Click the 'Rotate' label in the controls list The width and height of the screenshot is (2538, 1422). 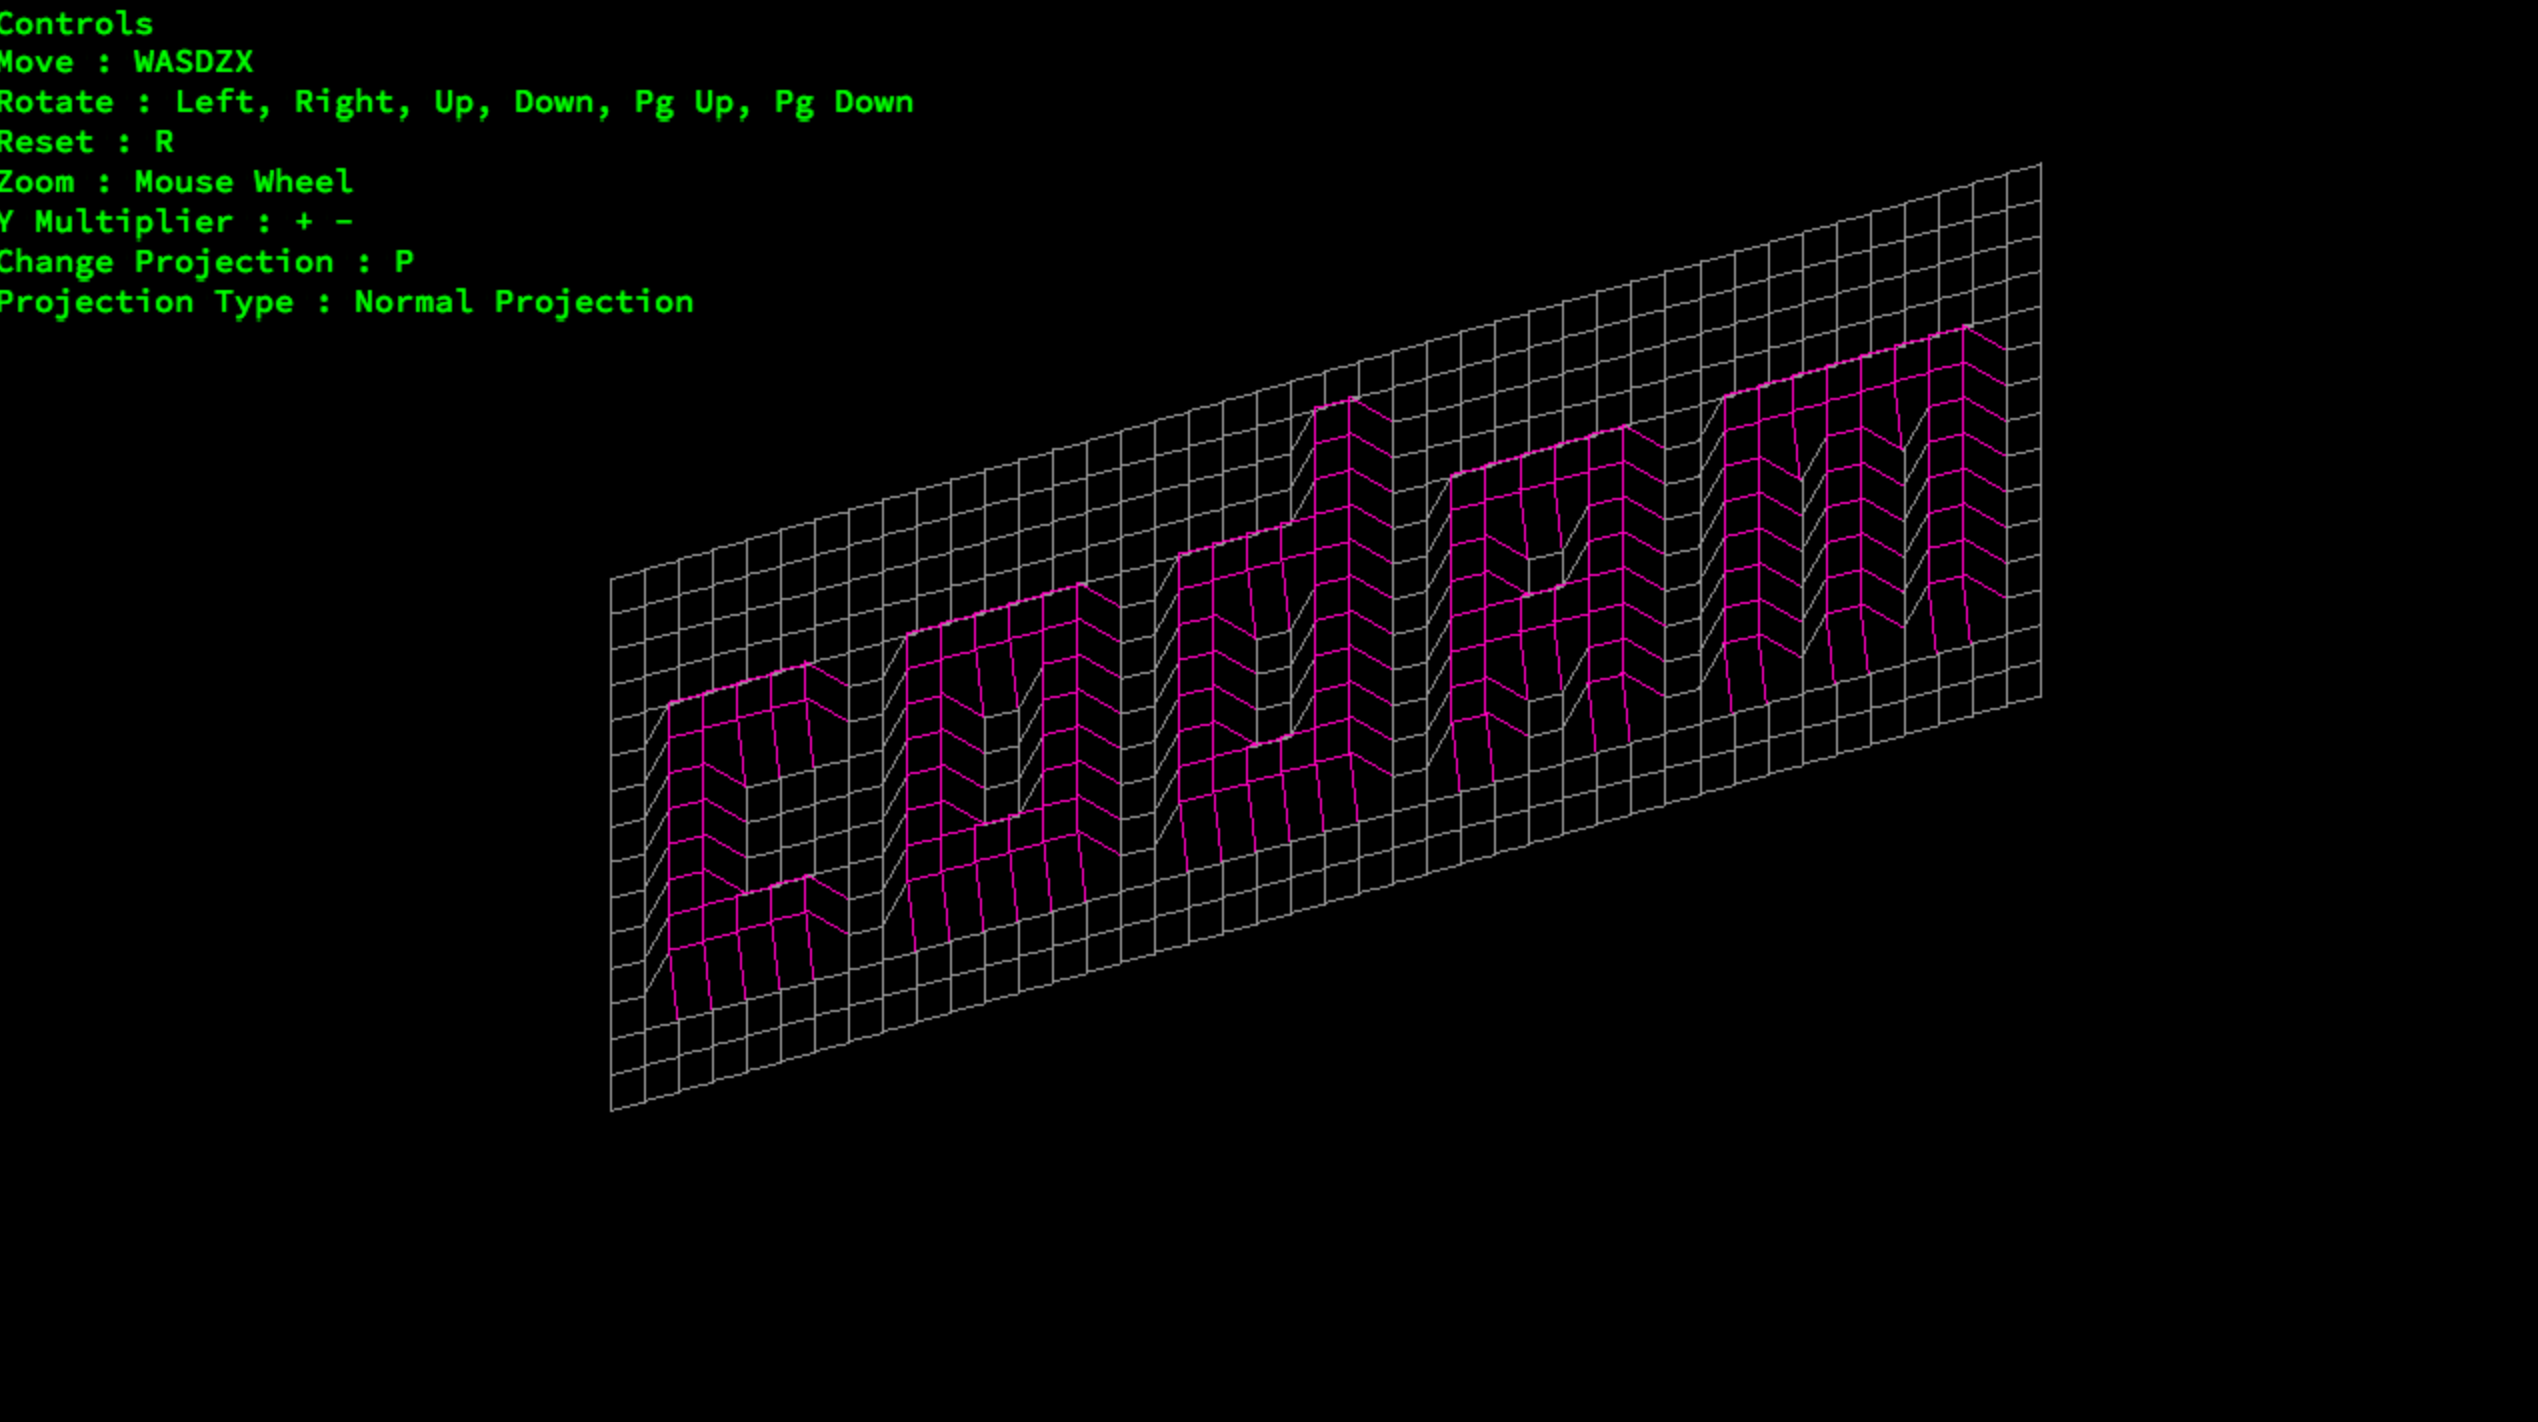coord(56,102)
